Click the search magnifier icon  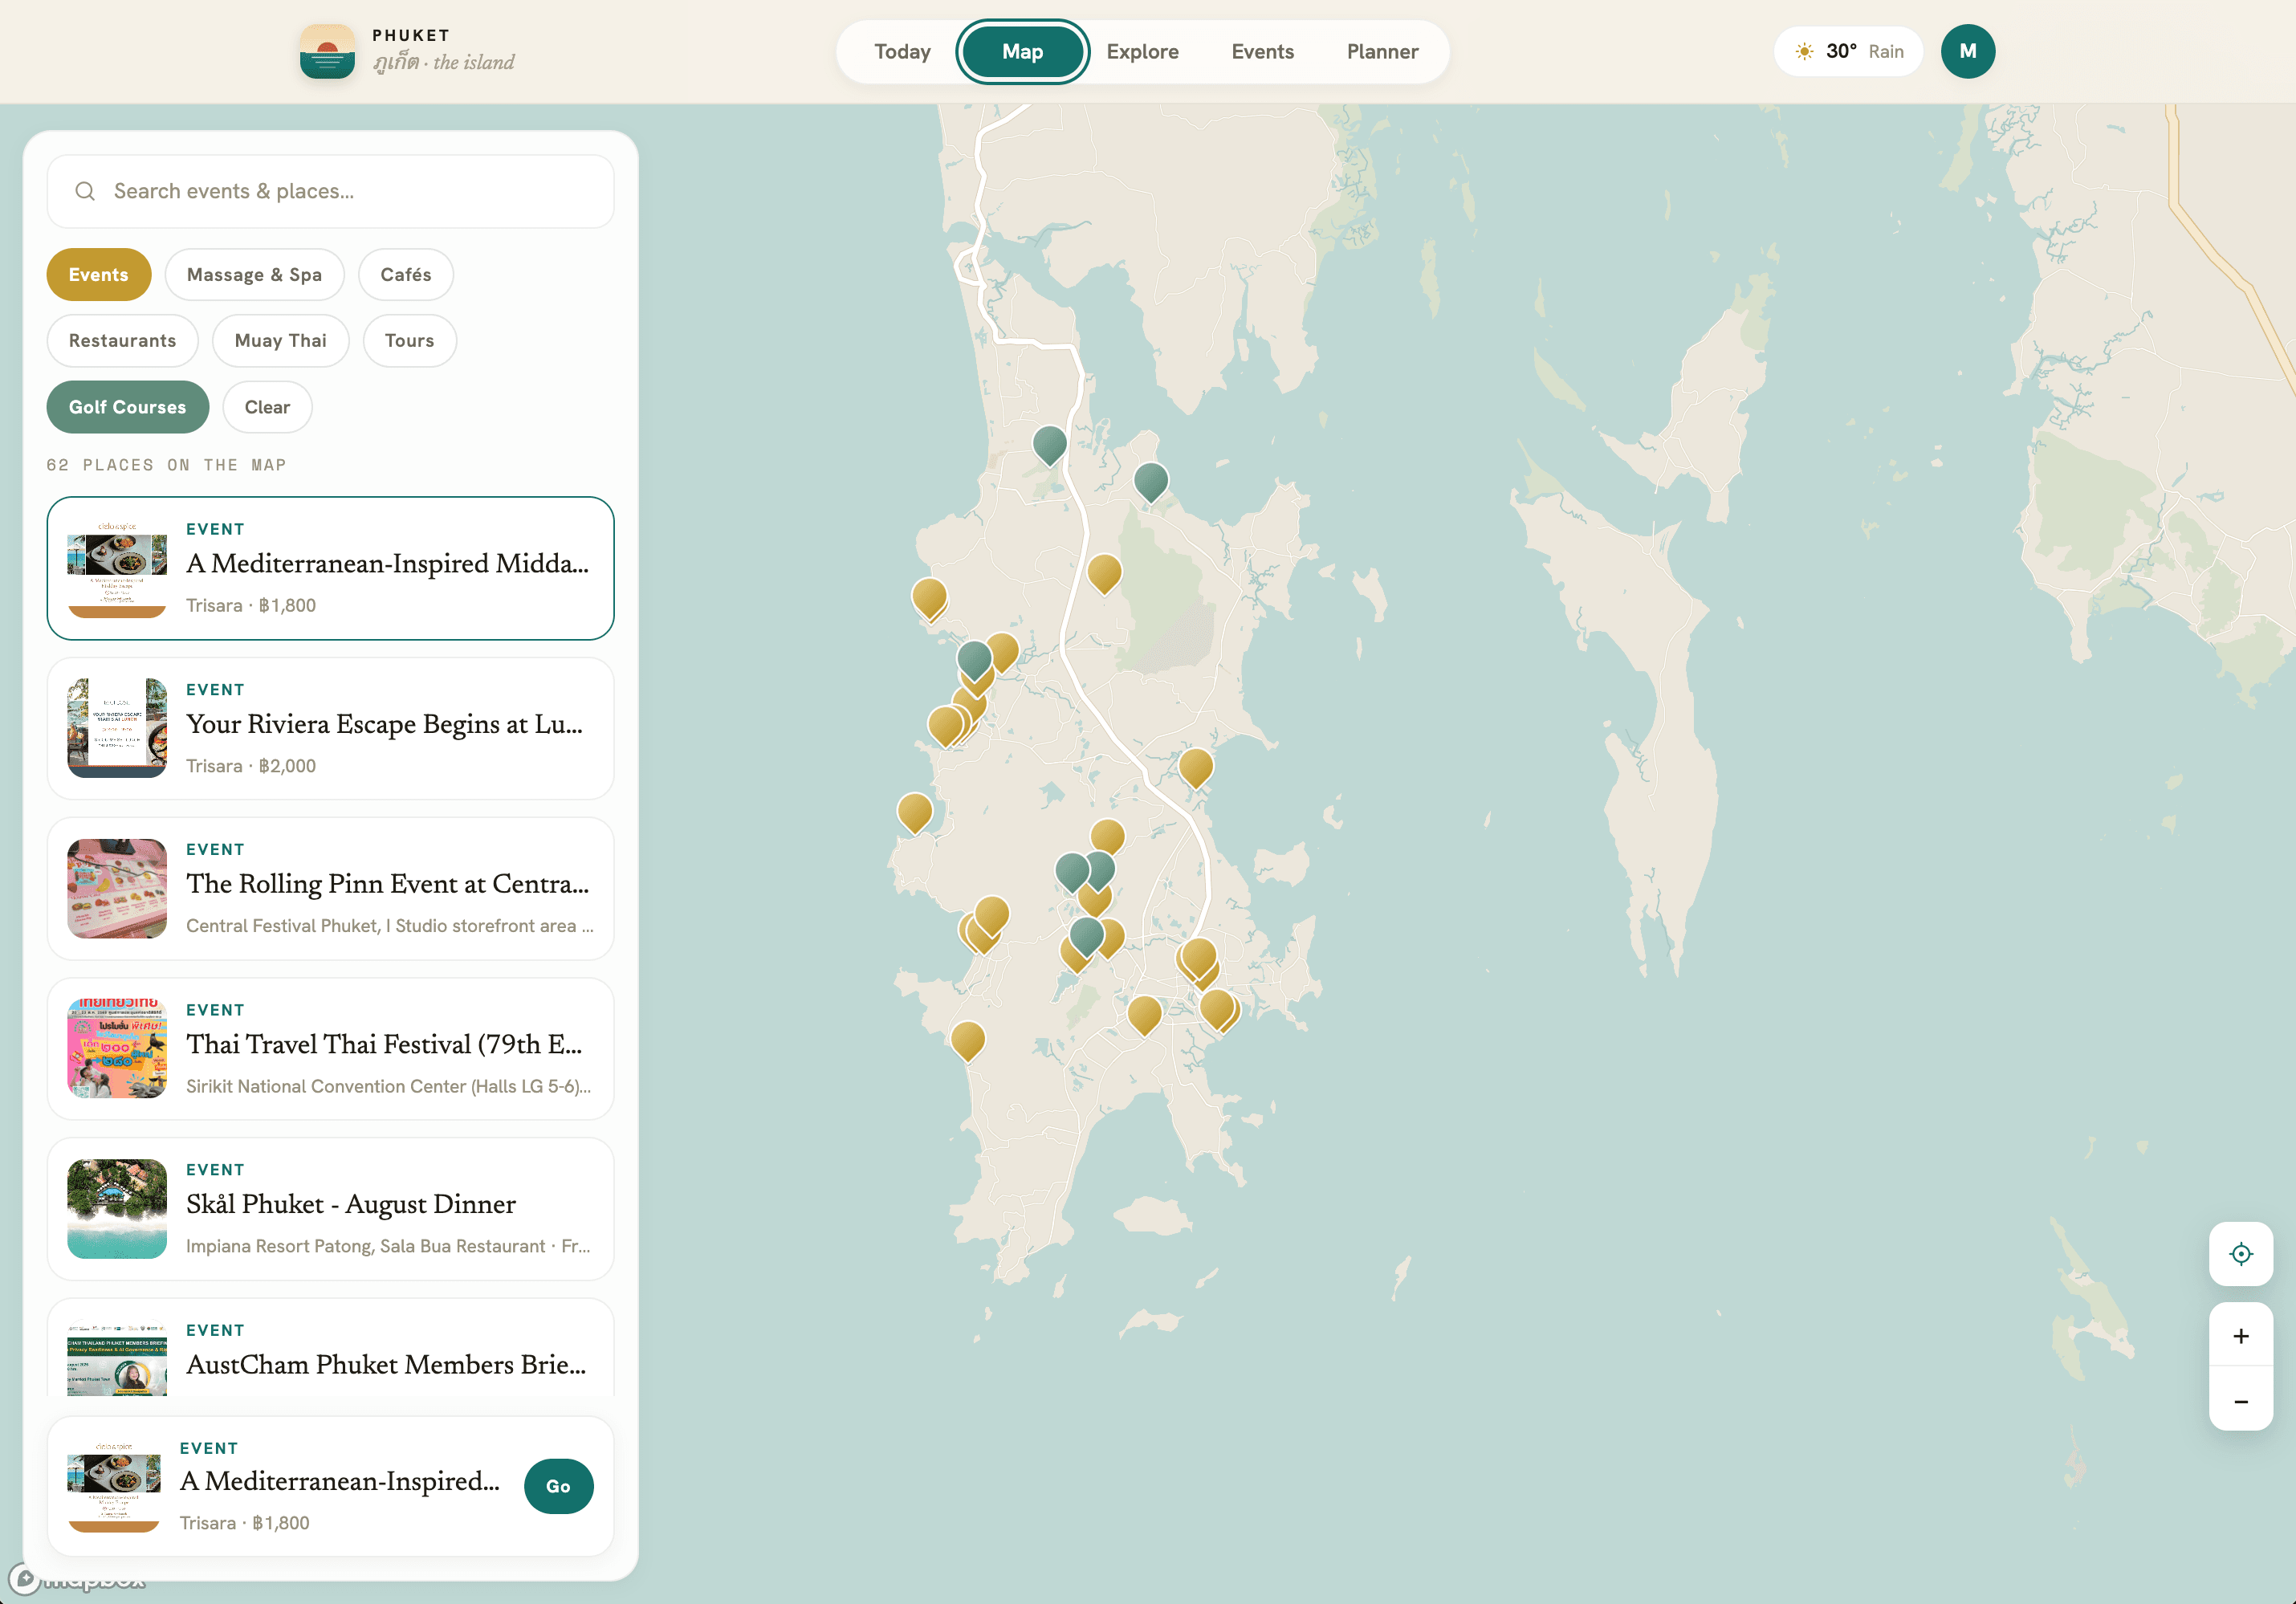[85, 191]
